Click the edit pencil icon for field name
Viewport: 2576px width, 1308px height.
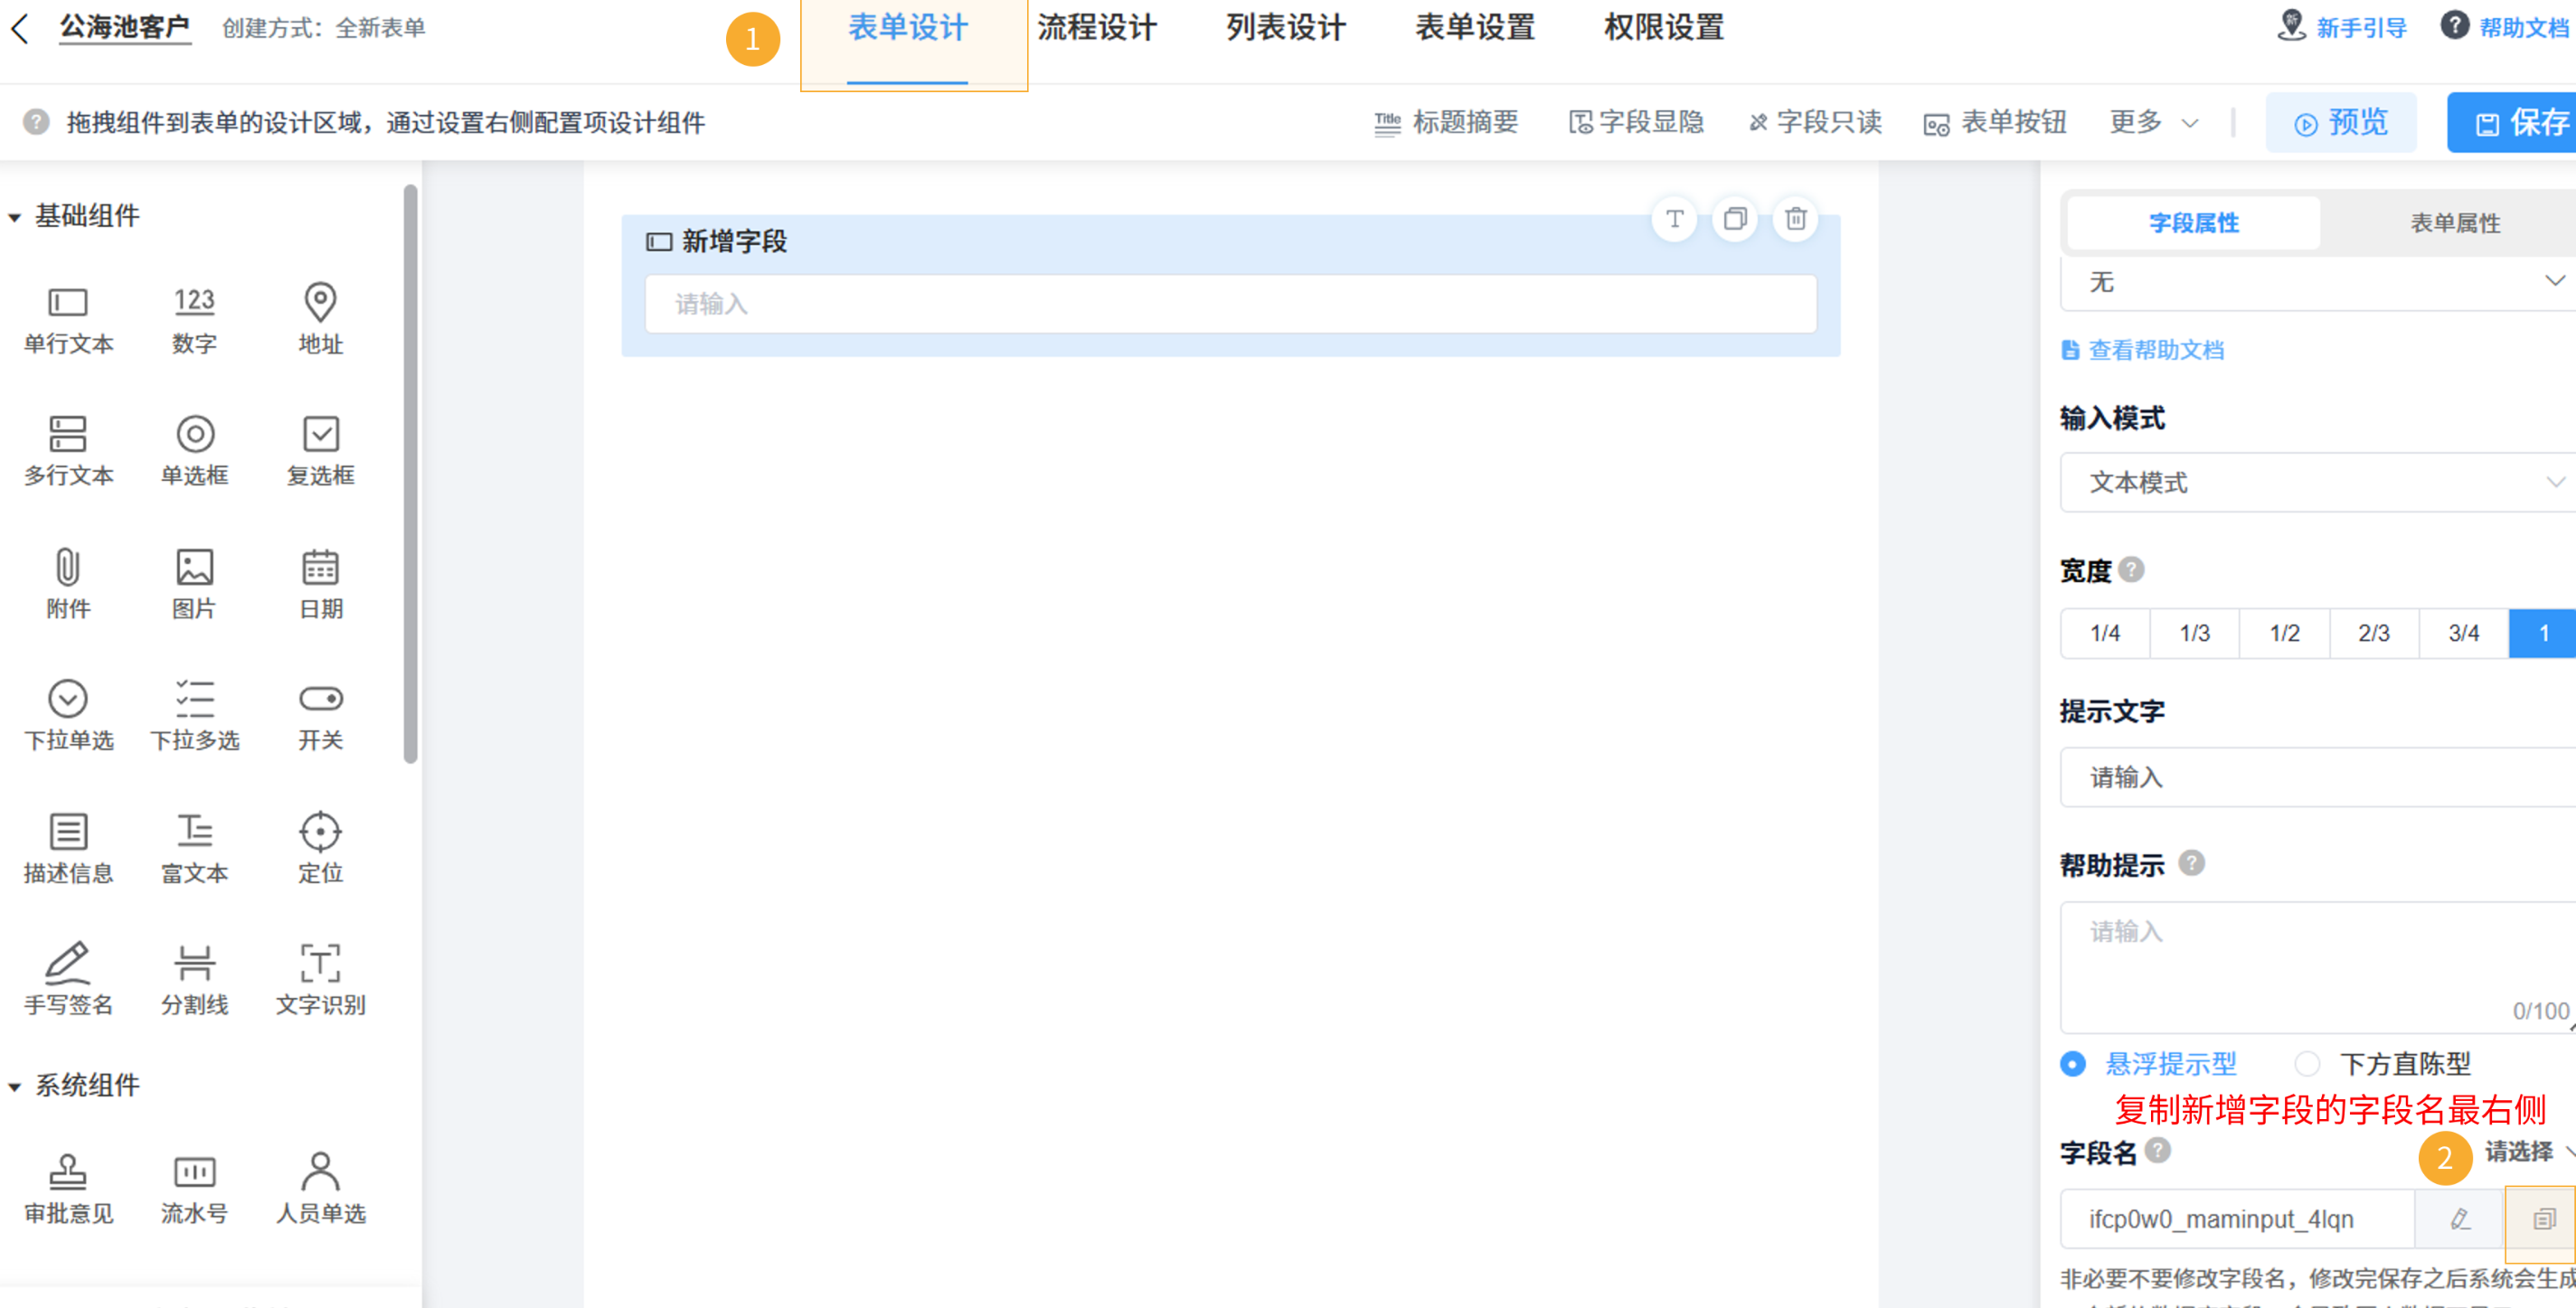point(2460,1219)
